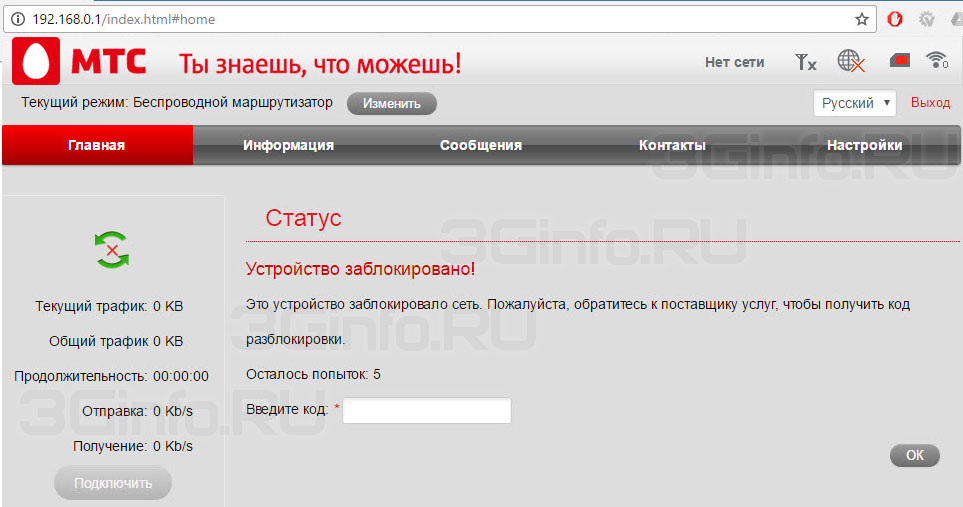Click the red SIM card status icon
This screenshot has width=963, height=507.
(x=899, y=62)
